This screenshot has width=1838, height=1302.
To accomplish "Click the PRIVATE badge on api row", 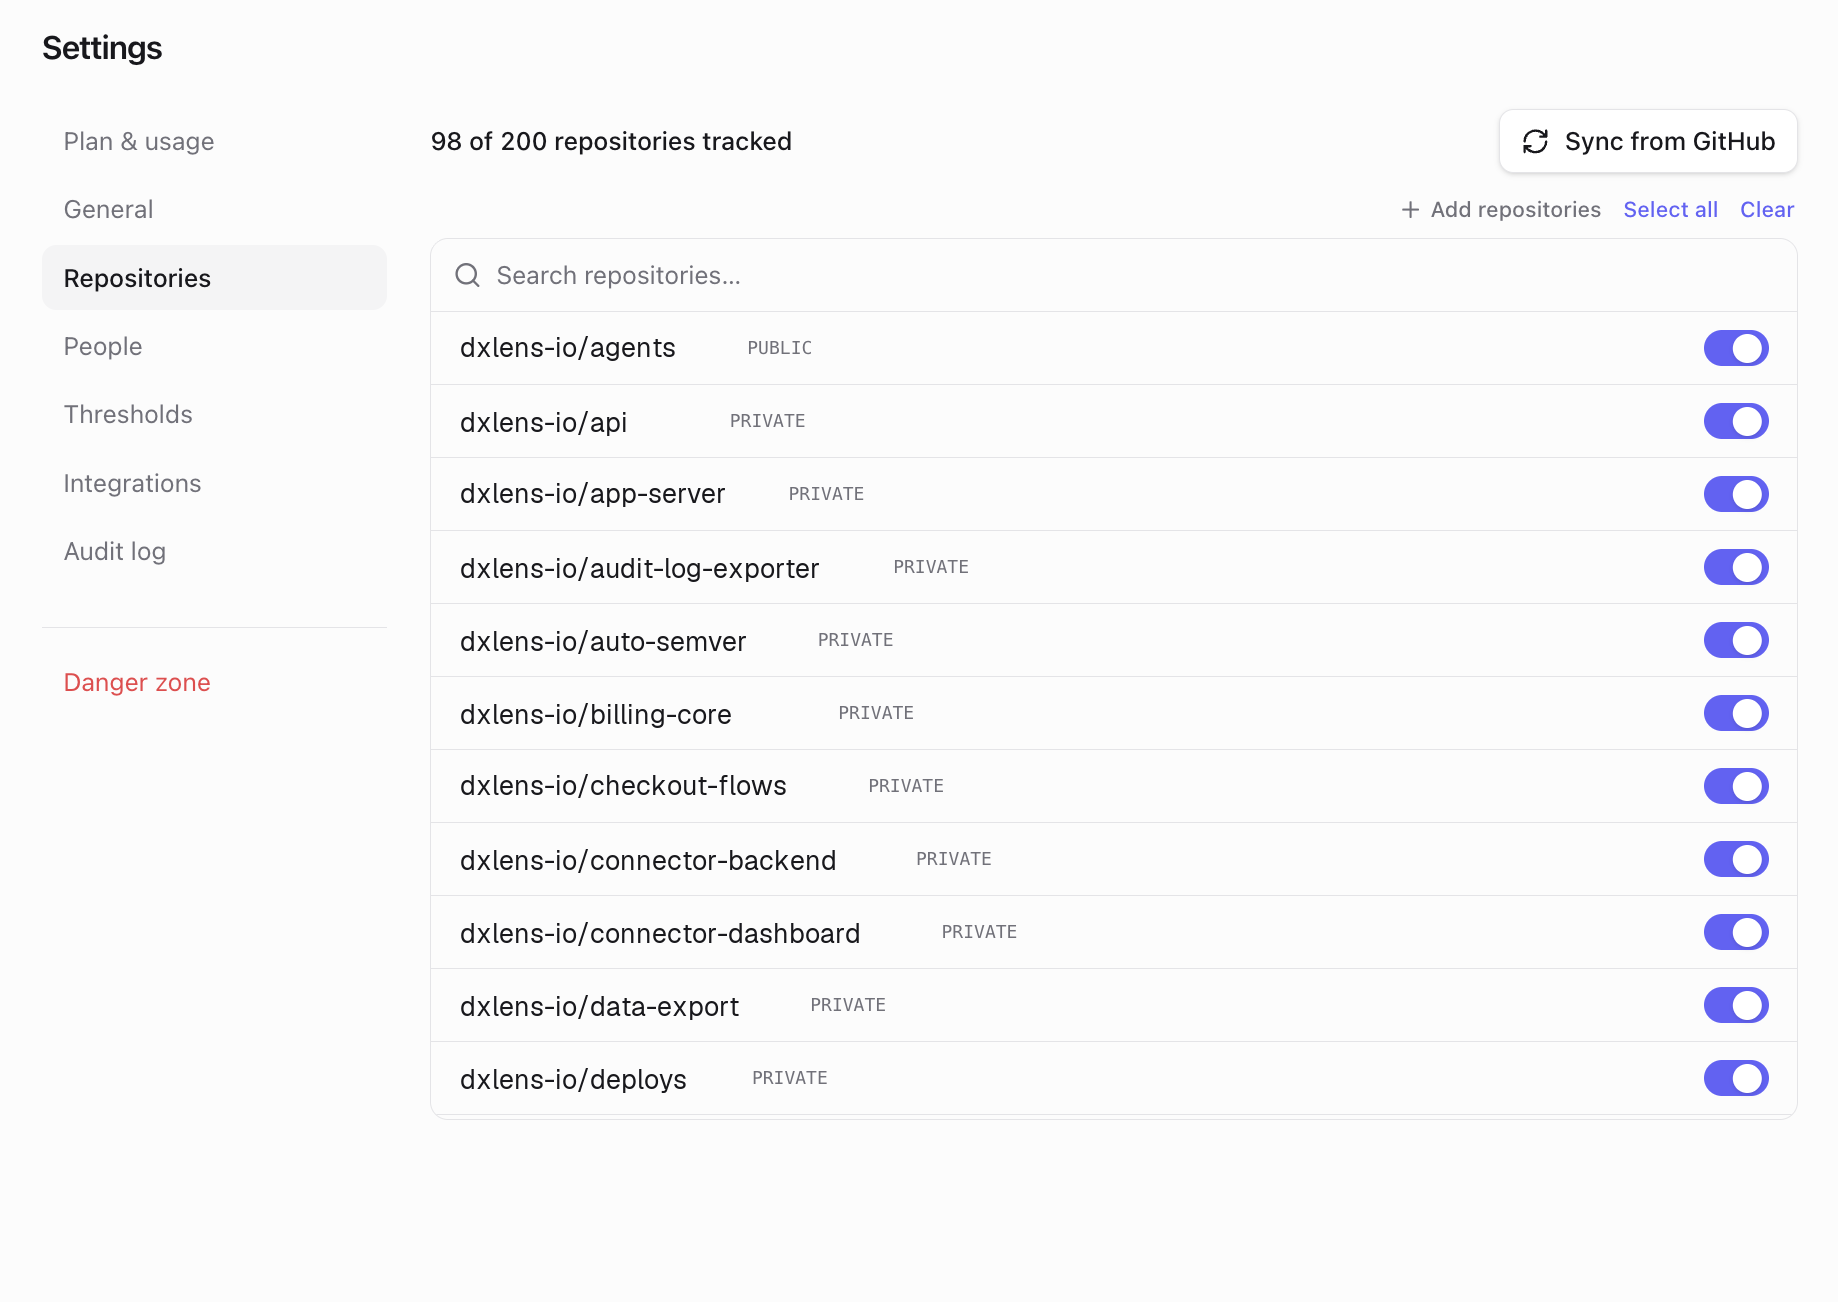I will [x=768, y=421].
